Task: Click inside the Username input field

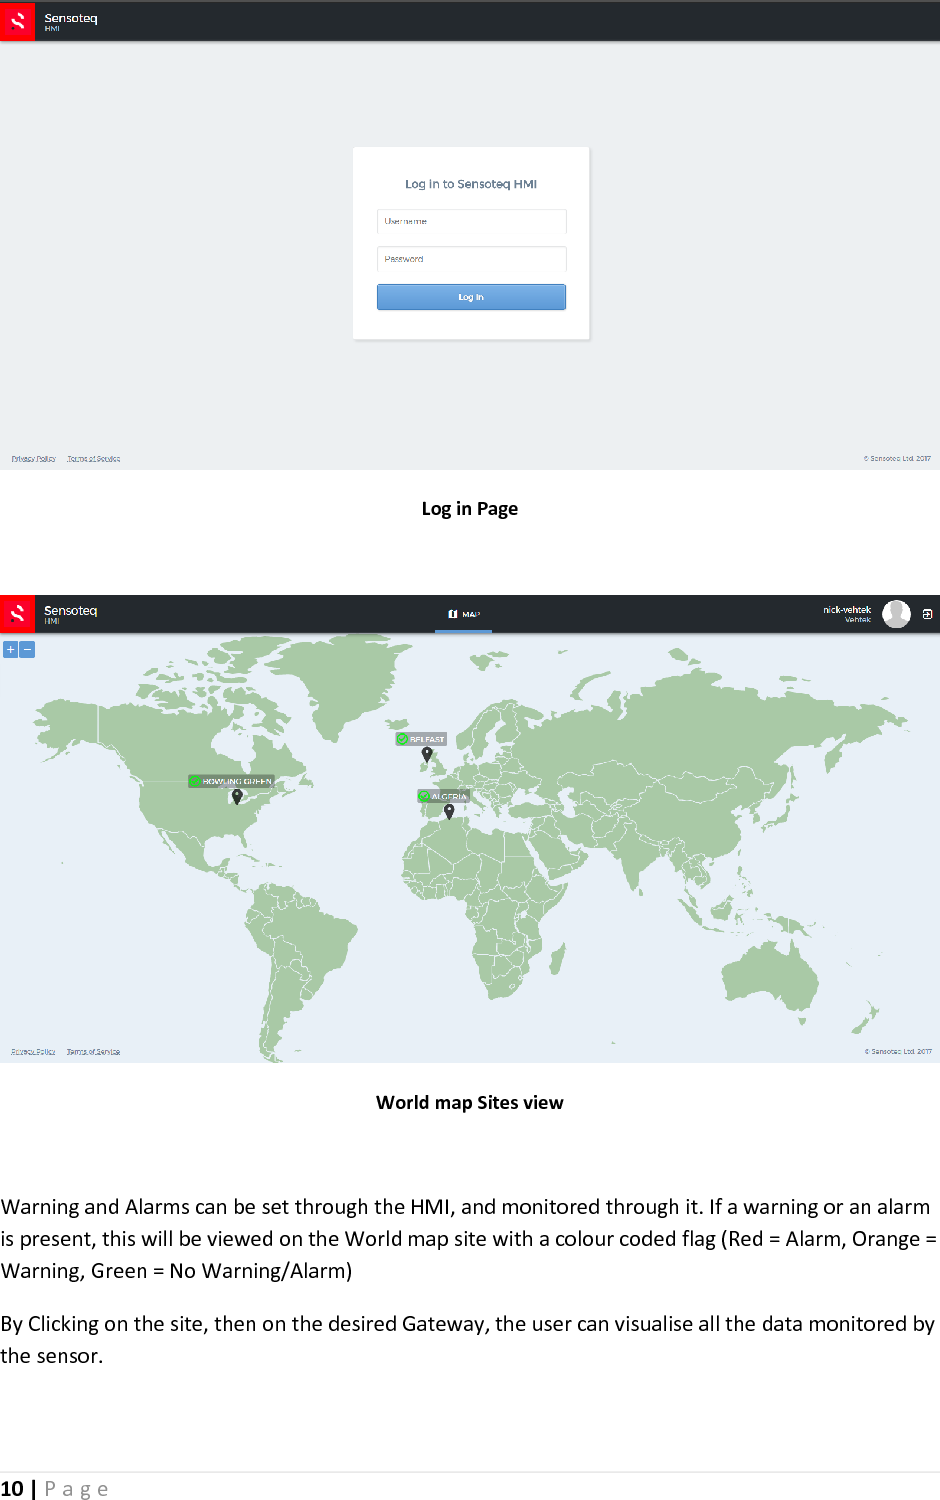Action: point(470,221)
